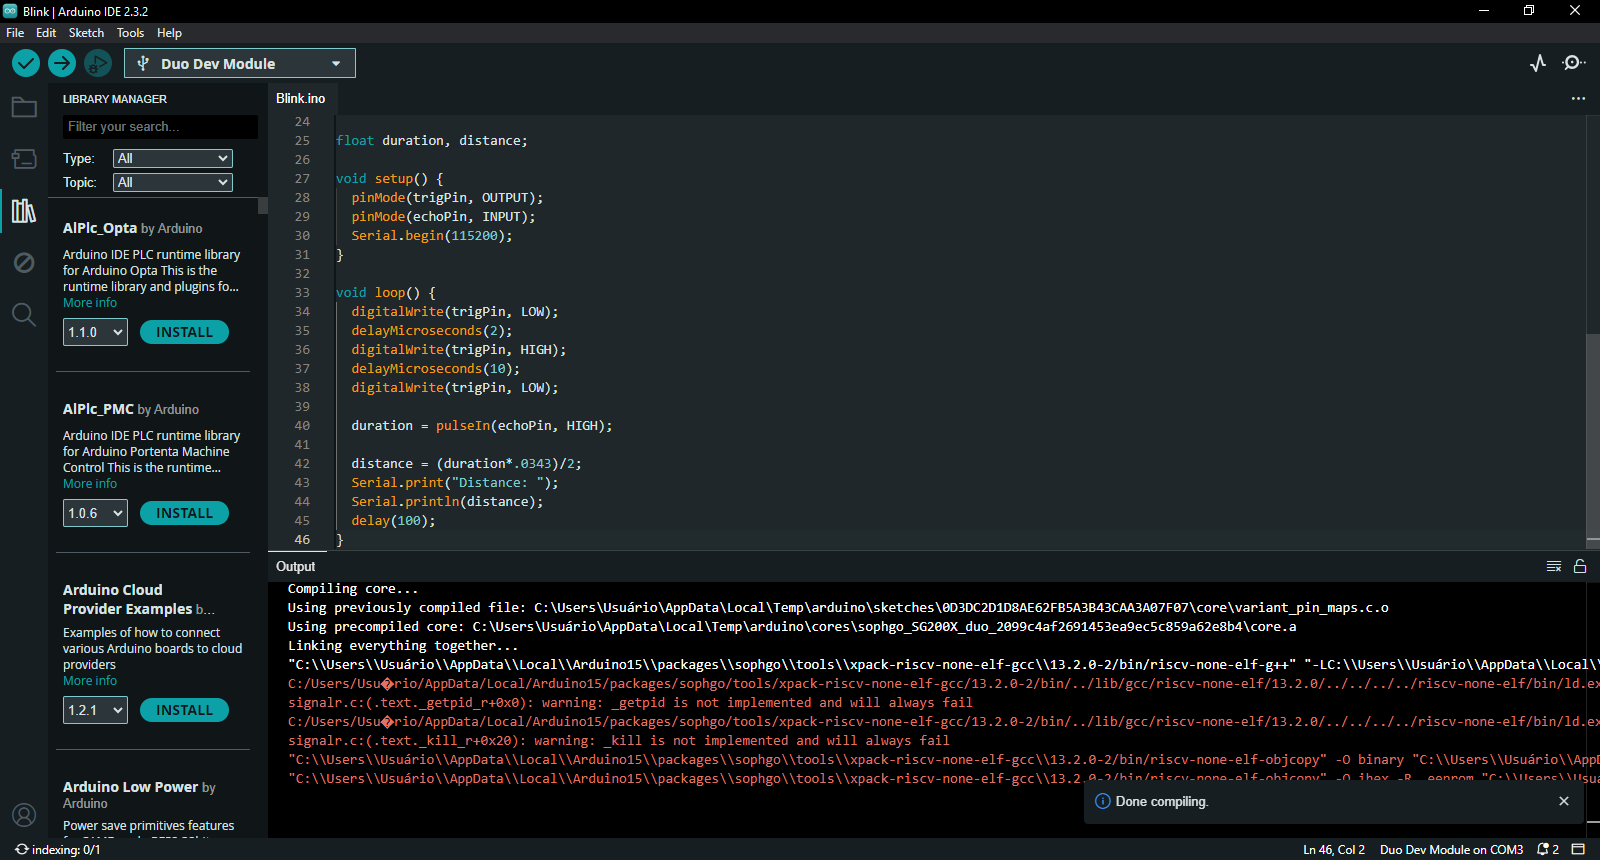Viewport: 1600px width, 860px height.
Task: Click the 'Linking everything together...' output line
Action: (x=403, y=646)
